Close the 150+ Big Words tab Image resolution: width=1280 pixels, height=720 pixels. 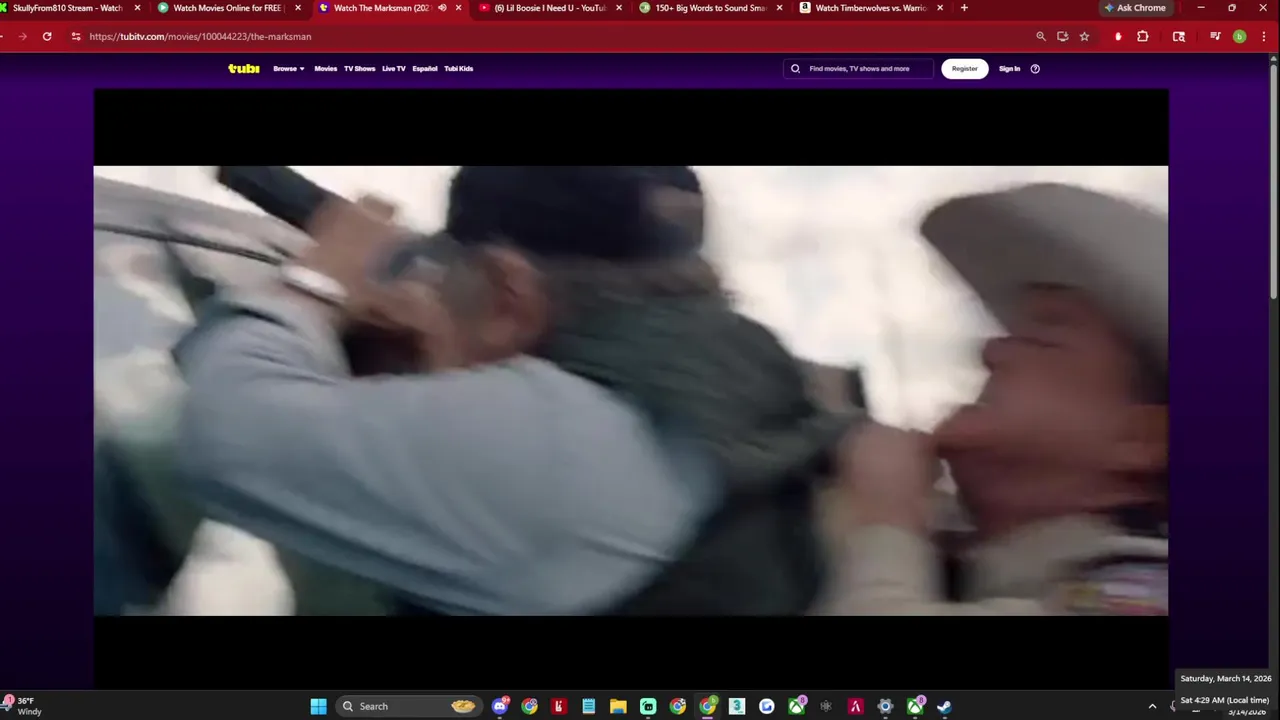[x=779, y=8]
